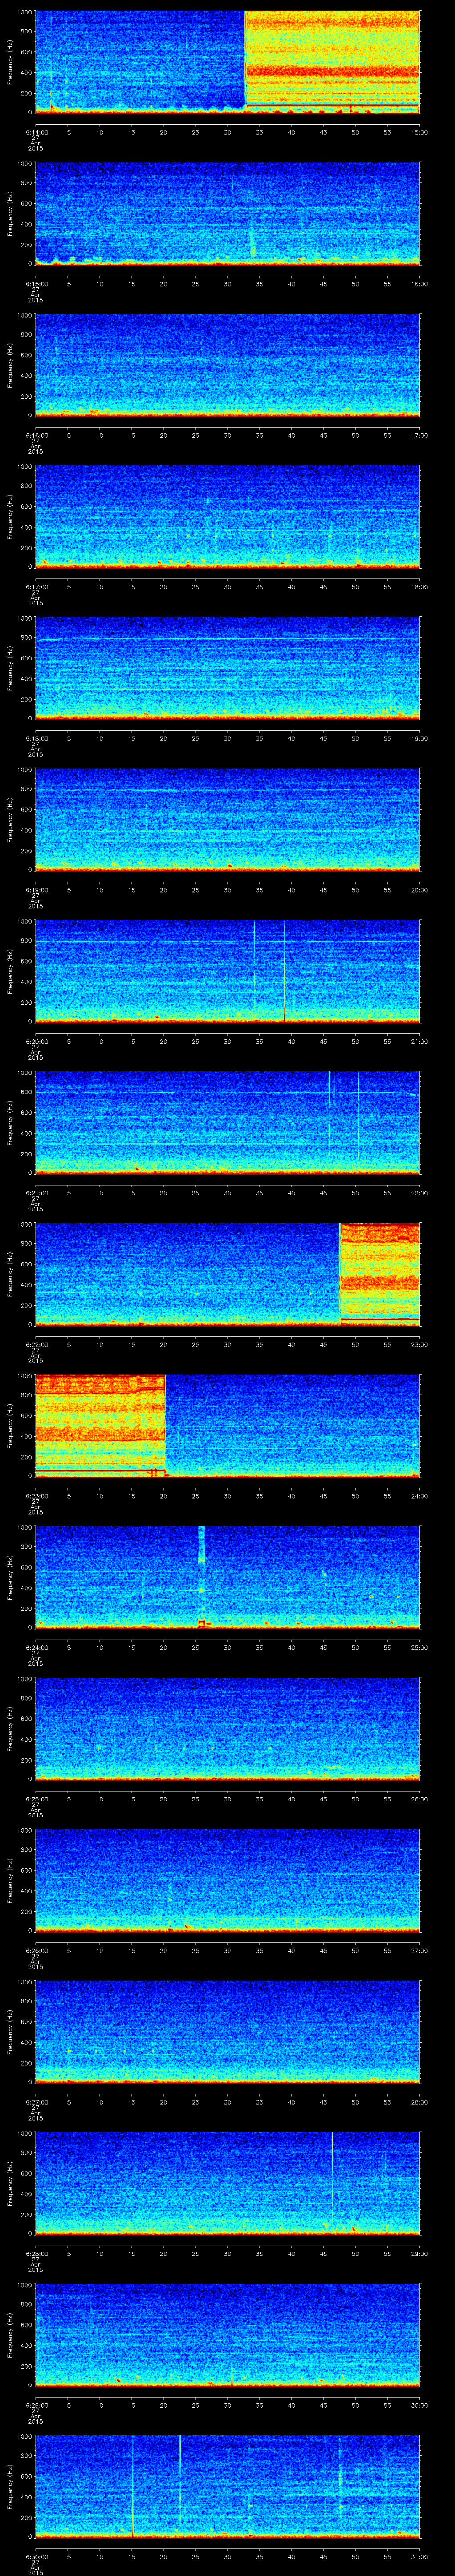Click the '6:22:00' time label

point(36,1343)
